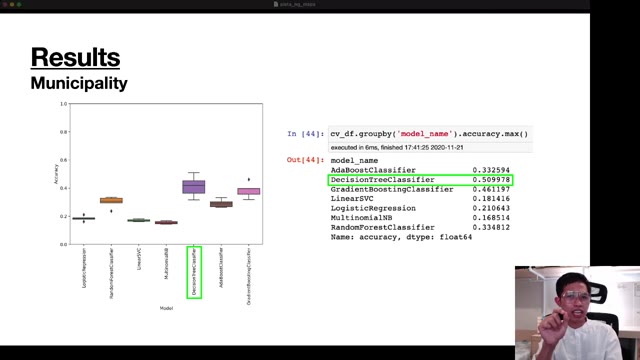
Task: Click the yellow minimize window button
Action: coord(12,4)
